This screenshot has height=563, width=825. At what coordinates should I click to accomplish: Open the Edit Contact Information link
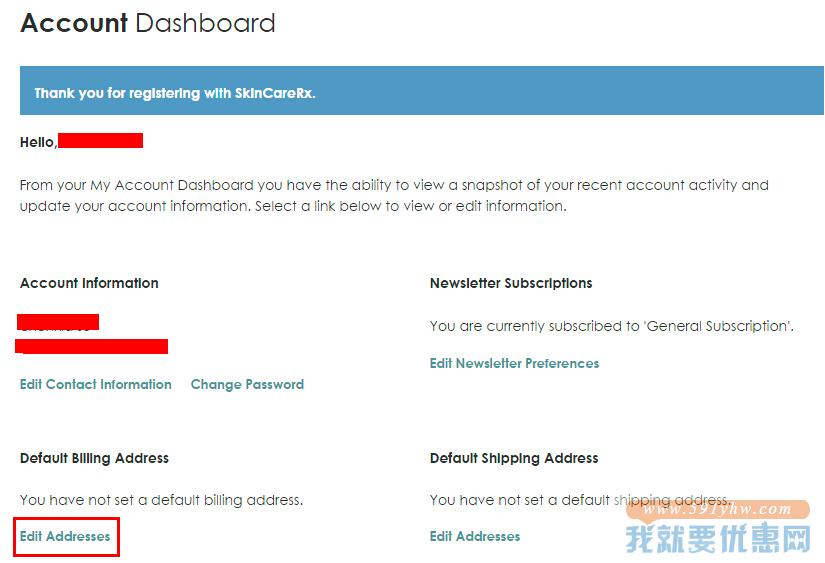[96, 384]
